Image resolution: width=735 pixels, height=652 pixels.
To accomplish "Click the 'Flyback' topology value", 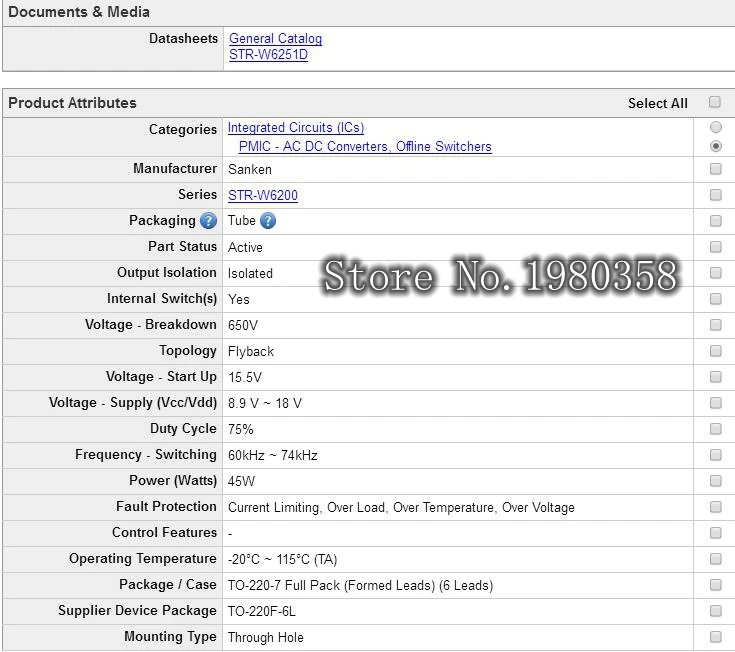I will (x=251, y=352).
